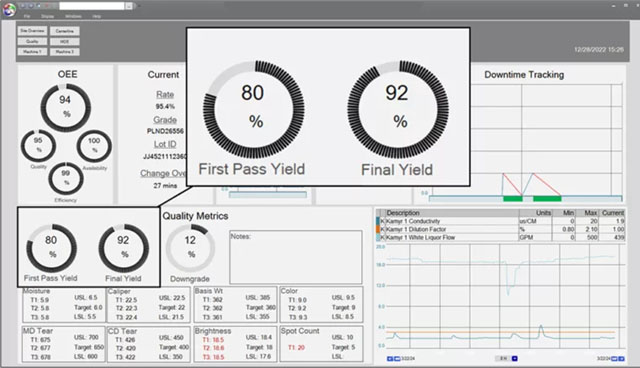Open the File menu
Image resolution: width=640 pixels, height=368 pixels.
coord(27,16)
